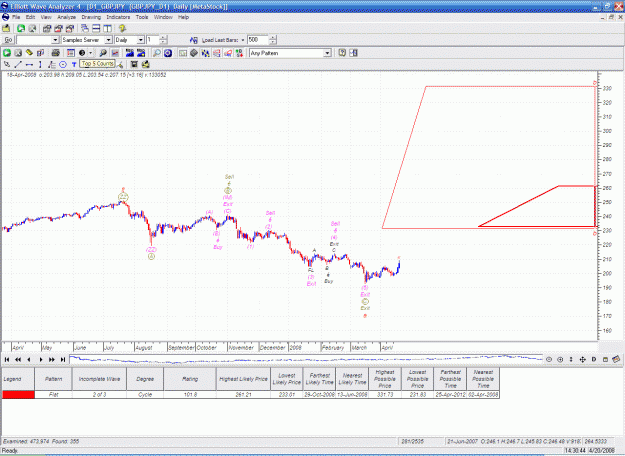Click the Rating column header
Viewport: 625px width, 456px height.
pos(190,379)
